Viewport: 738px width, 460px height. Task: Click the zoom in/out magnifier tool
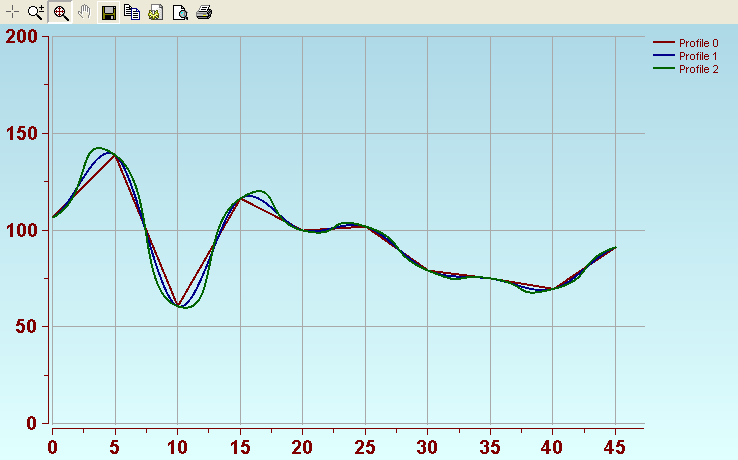pyautogui.click(x=36, y=12)
